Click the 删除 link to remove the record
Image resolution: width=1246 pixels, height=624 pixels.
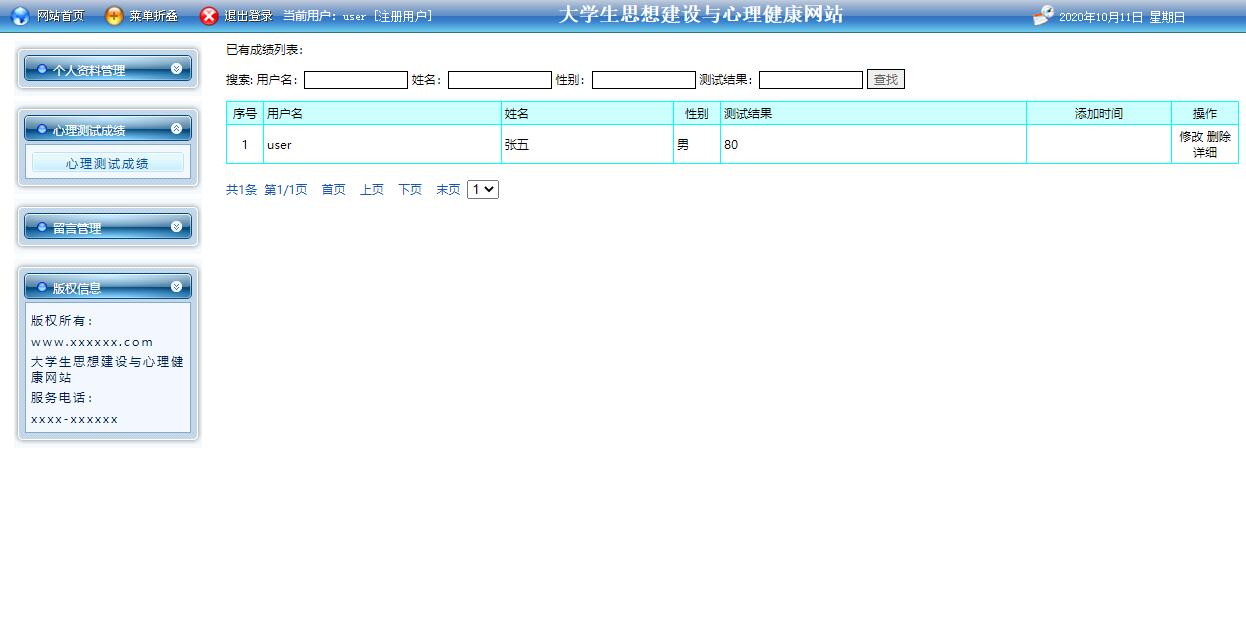point(1219,137)
